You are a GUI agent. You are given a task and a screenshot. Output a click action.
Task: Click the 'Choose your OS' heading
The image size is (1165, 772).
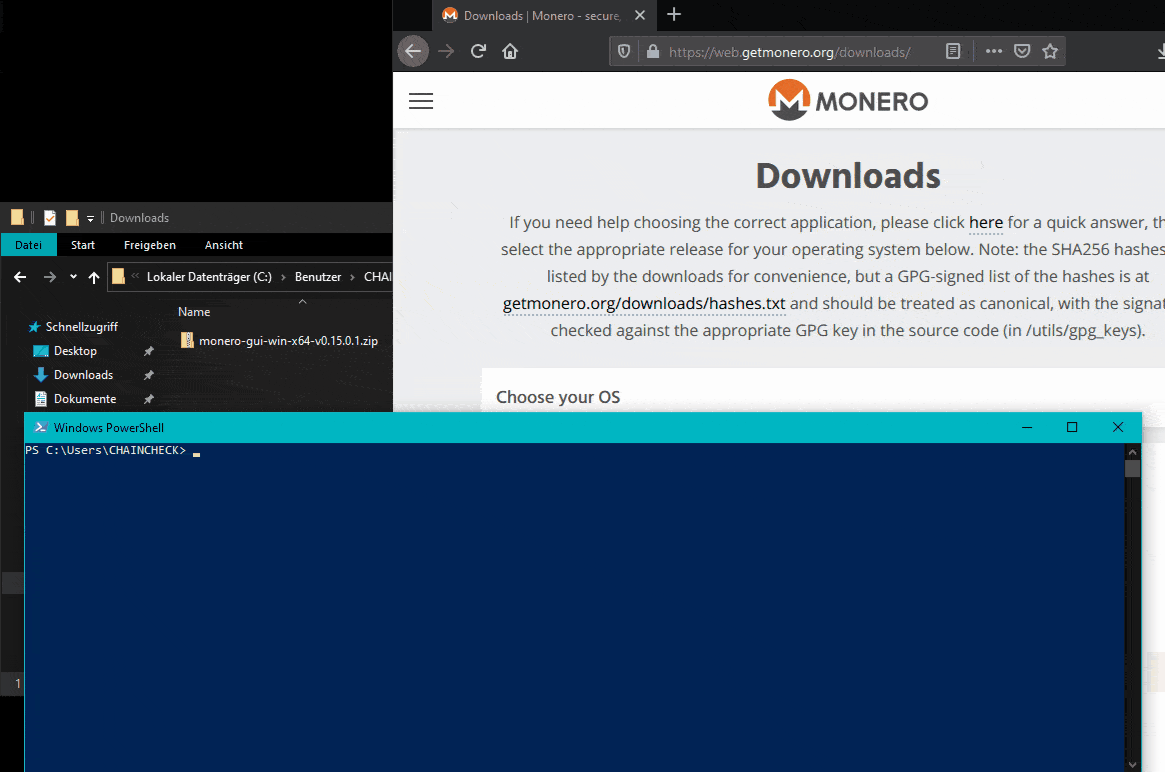pos(558,397)
